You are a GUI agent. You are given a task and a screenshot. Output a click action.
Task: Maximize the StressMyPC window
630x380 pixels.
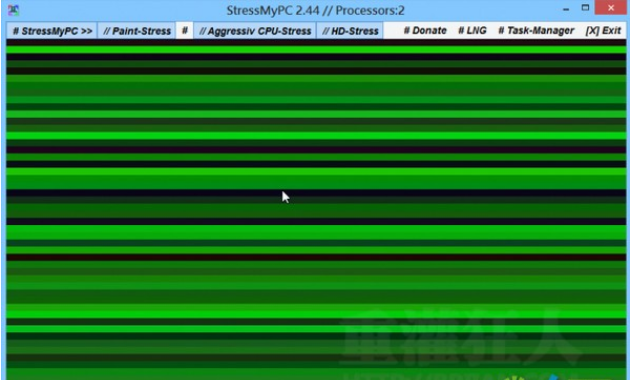[x=585, y=8]
